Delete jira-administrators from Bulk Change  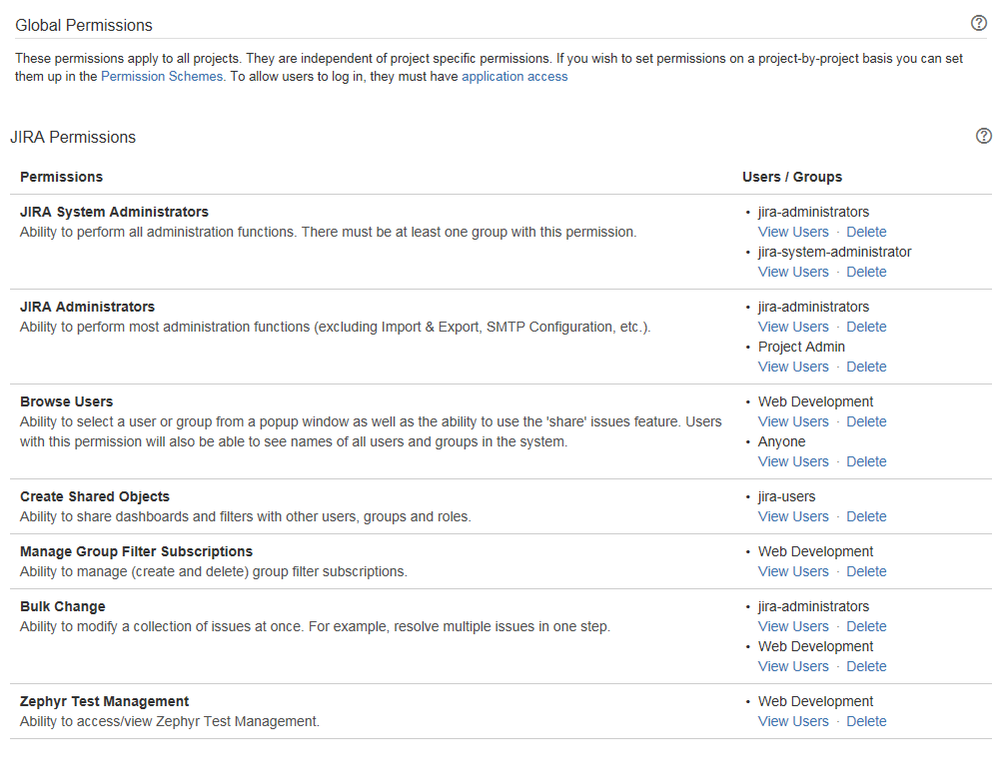866,626
